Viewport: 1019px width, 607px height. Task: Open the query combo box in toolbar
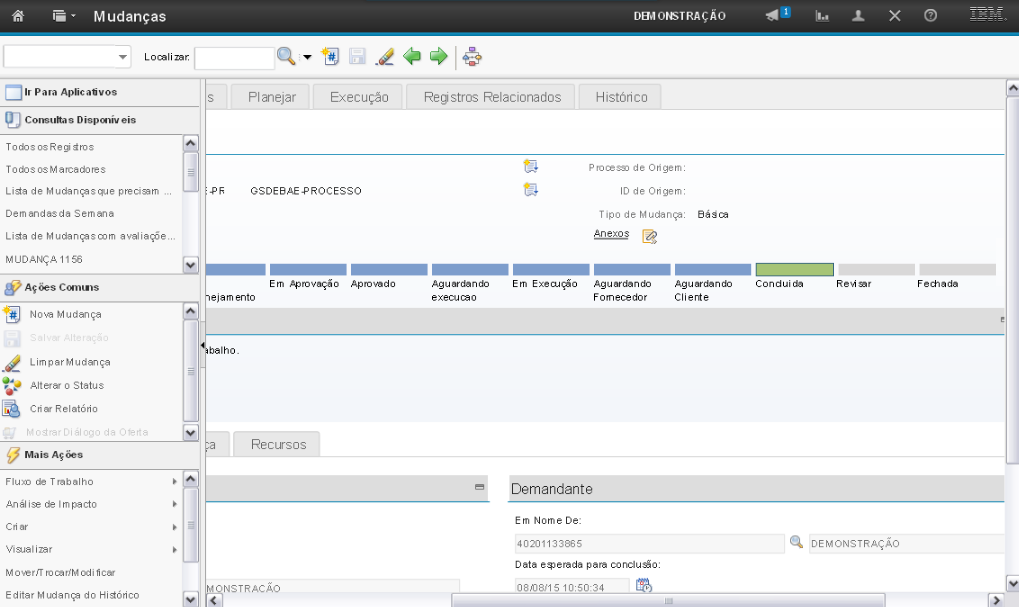[67, 57]
